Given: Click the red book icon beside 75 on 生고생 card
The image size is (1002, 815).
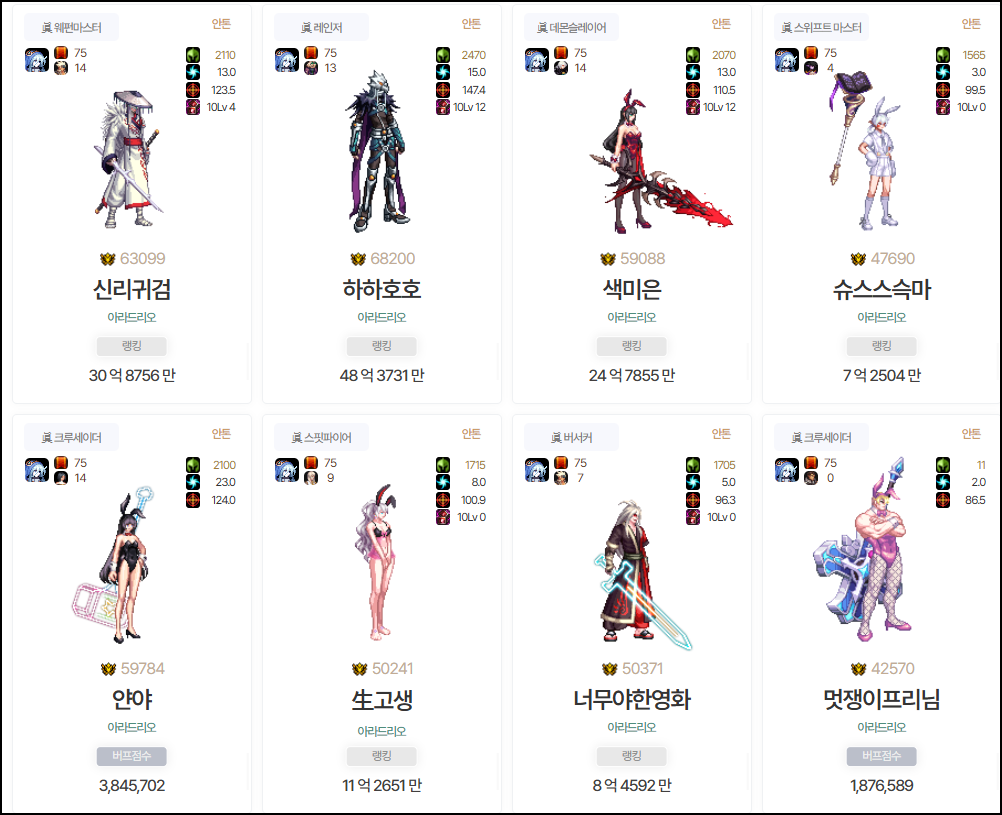Looking at the screenshot, I should (x=311, y=463).
